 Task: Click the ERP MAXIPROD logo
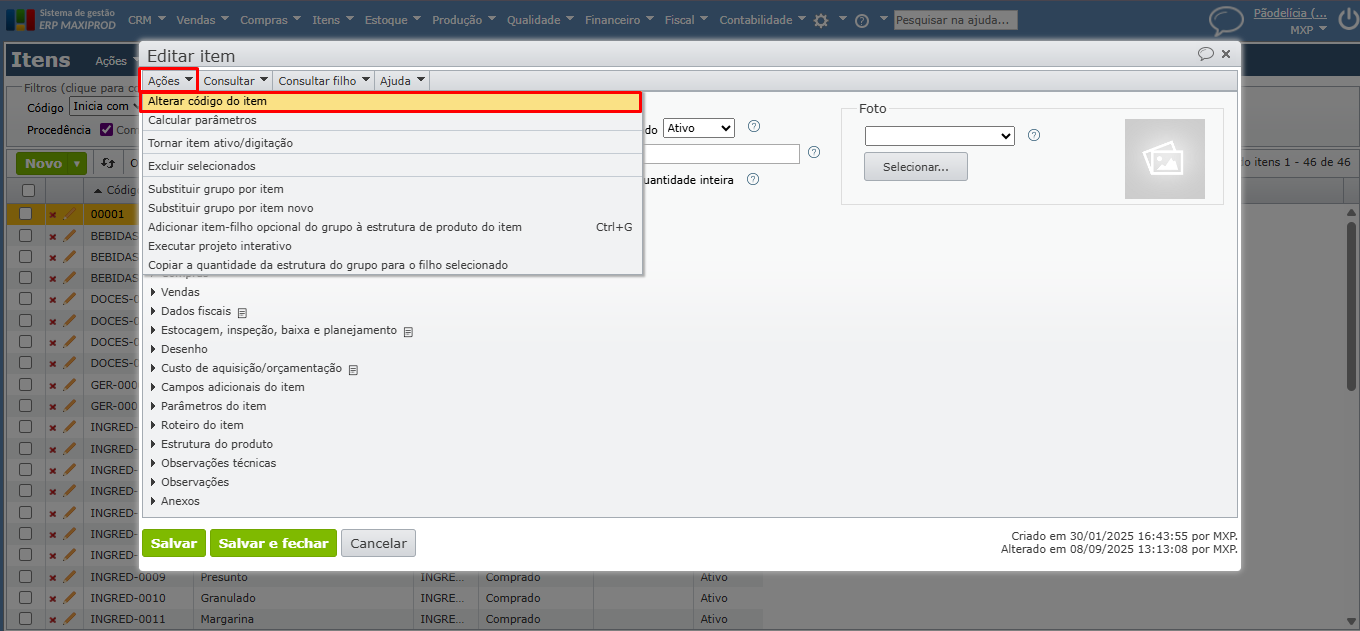60,19
